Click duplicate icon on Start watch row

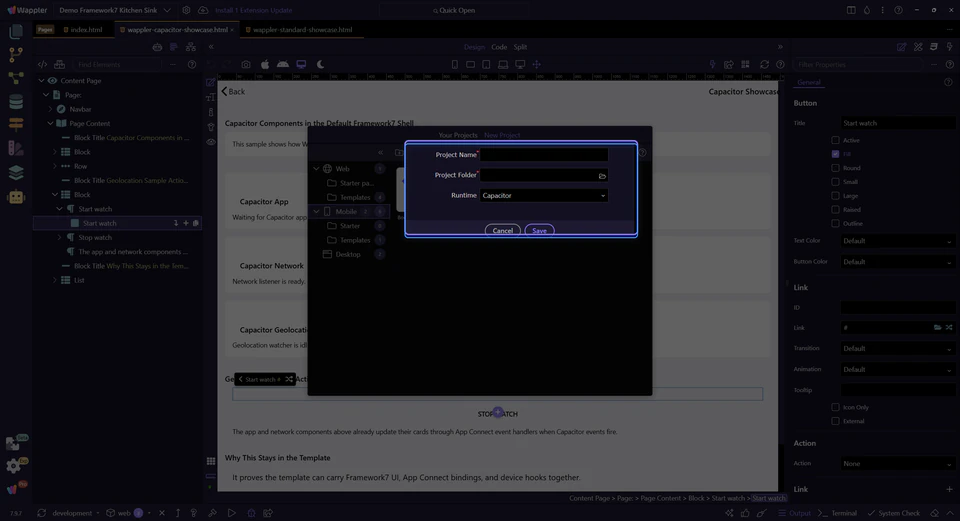196,223
